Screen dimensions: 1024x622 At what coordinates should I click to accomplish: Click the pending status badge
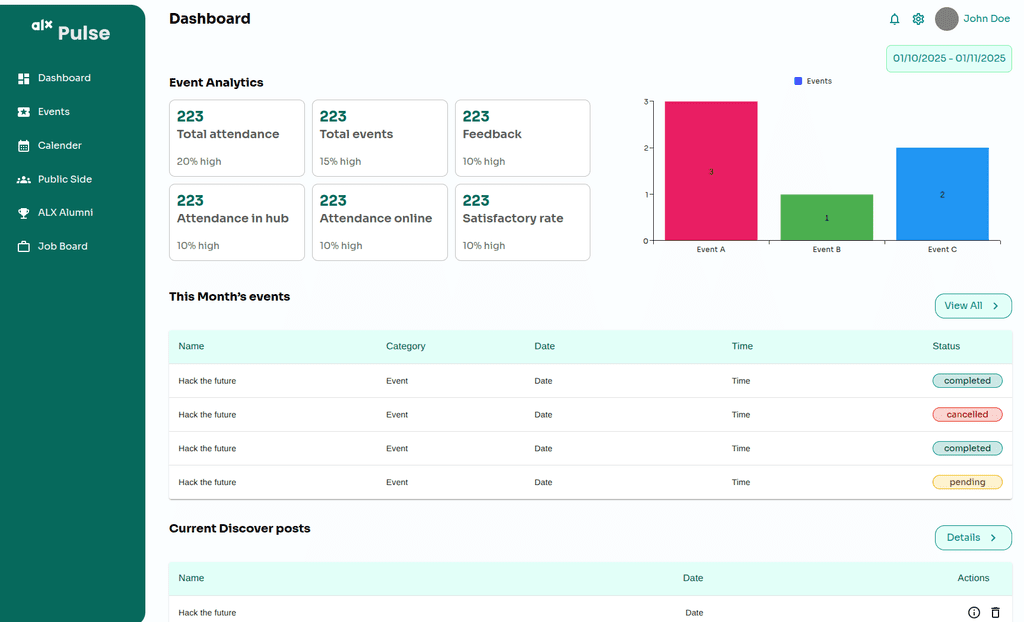[x=967, y=482]
